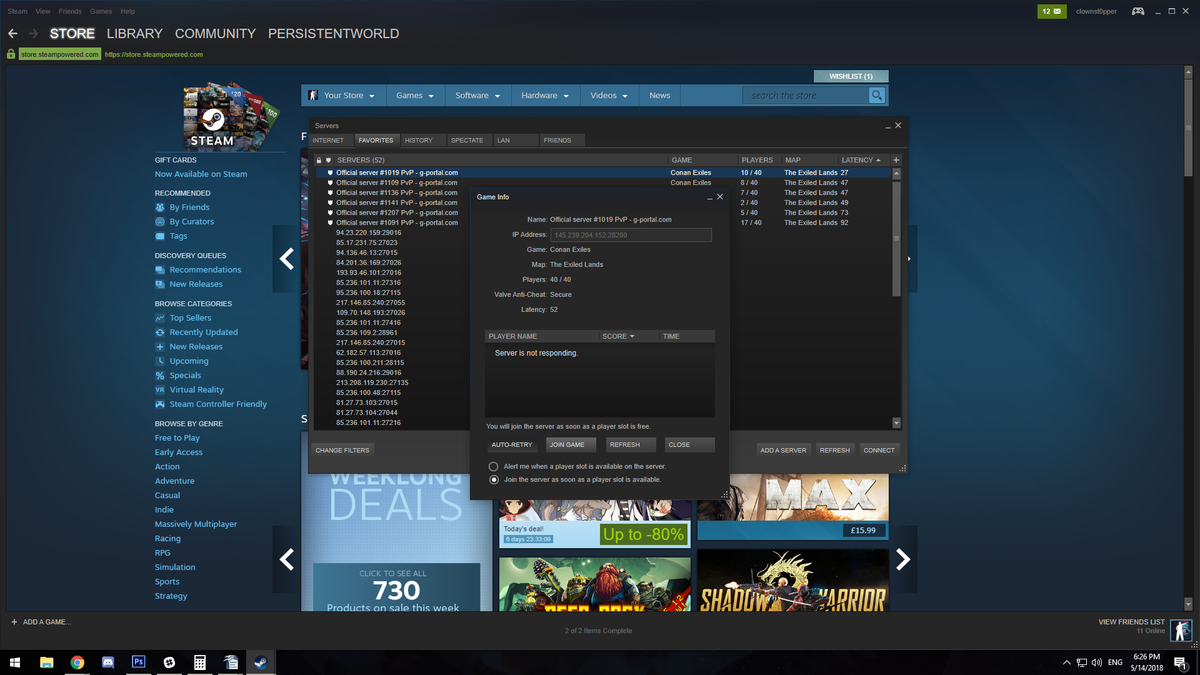Expand the Hardware dropdown menu
The image size is (1200, 675).
(544, 95)
